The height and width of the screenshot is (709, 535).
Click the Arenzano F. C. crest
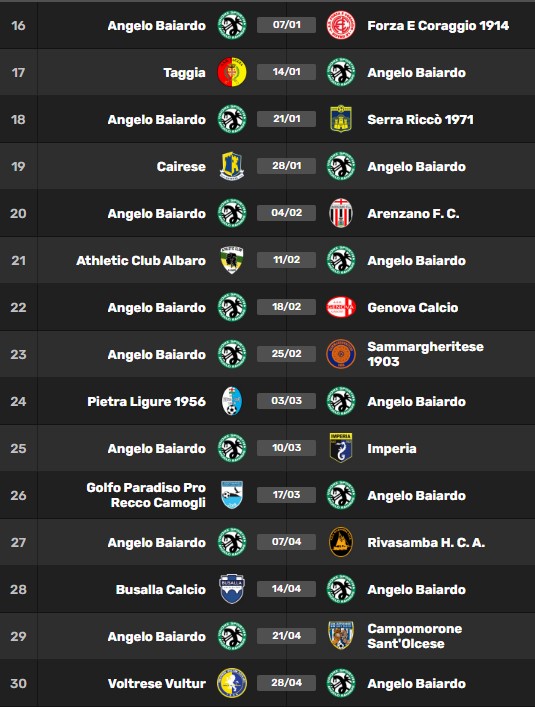[x=341, y=213]
